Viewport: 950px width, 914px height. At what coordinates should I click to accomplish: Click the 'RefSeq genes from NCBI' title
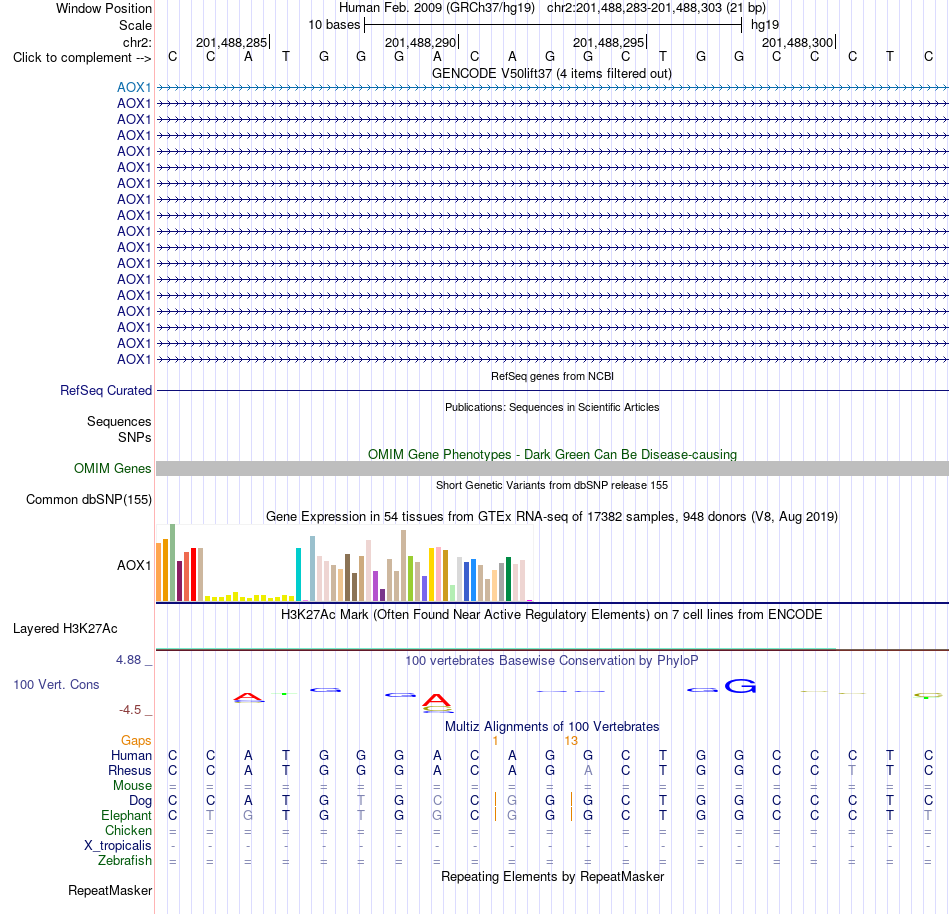pyautogui.click(x=552, y=376)
